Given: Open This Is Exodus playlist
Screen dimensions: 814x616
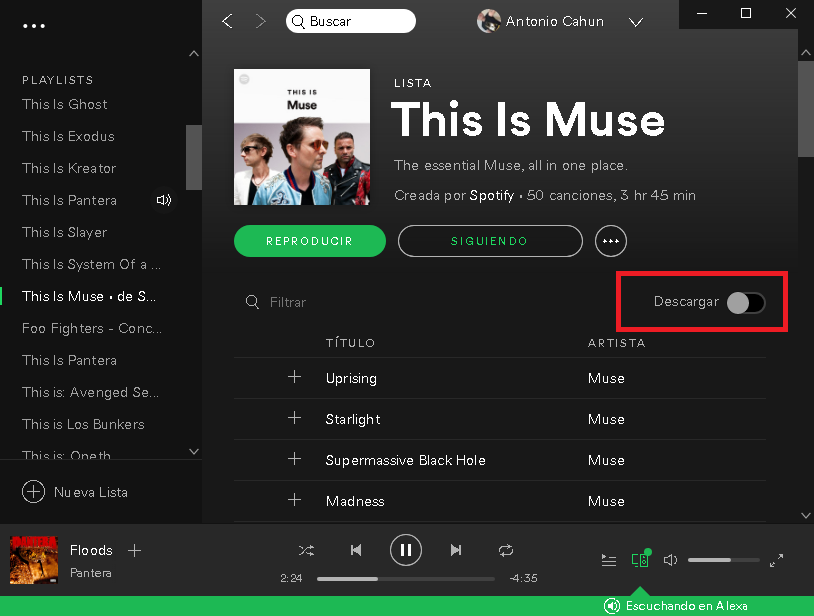Looking at the screenshot, I should [x=68, y=136].
